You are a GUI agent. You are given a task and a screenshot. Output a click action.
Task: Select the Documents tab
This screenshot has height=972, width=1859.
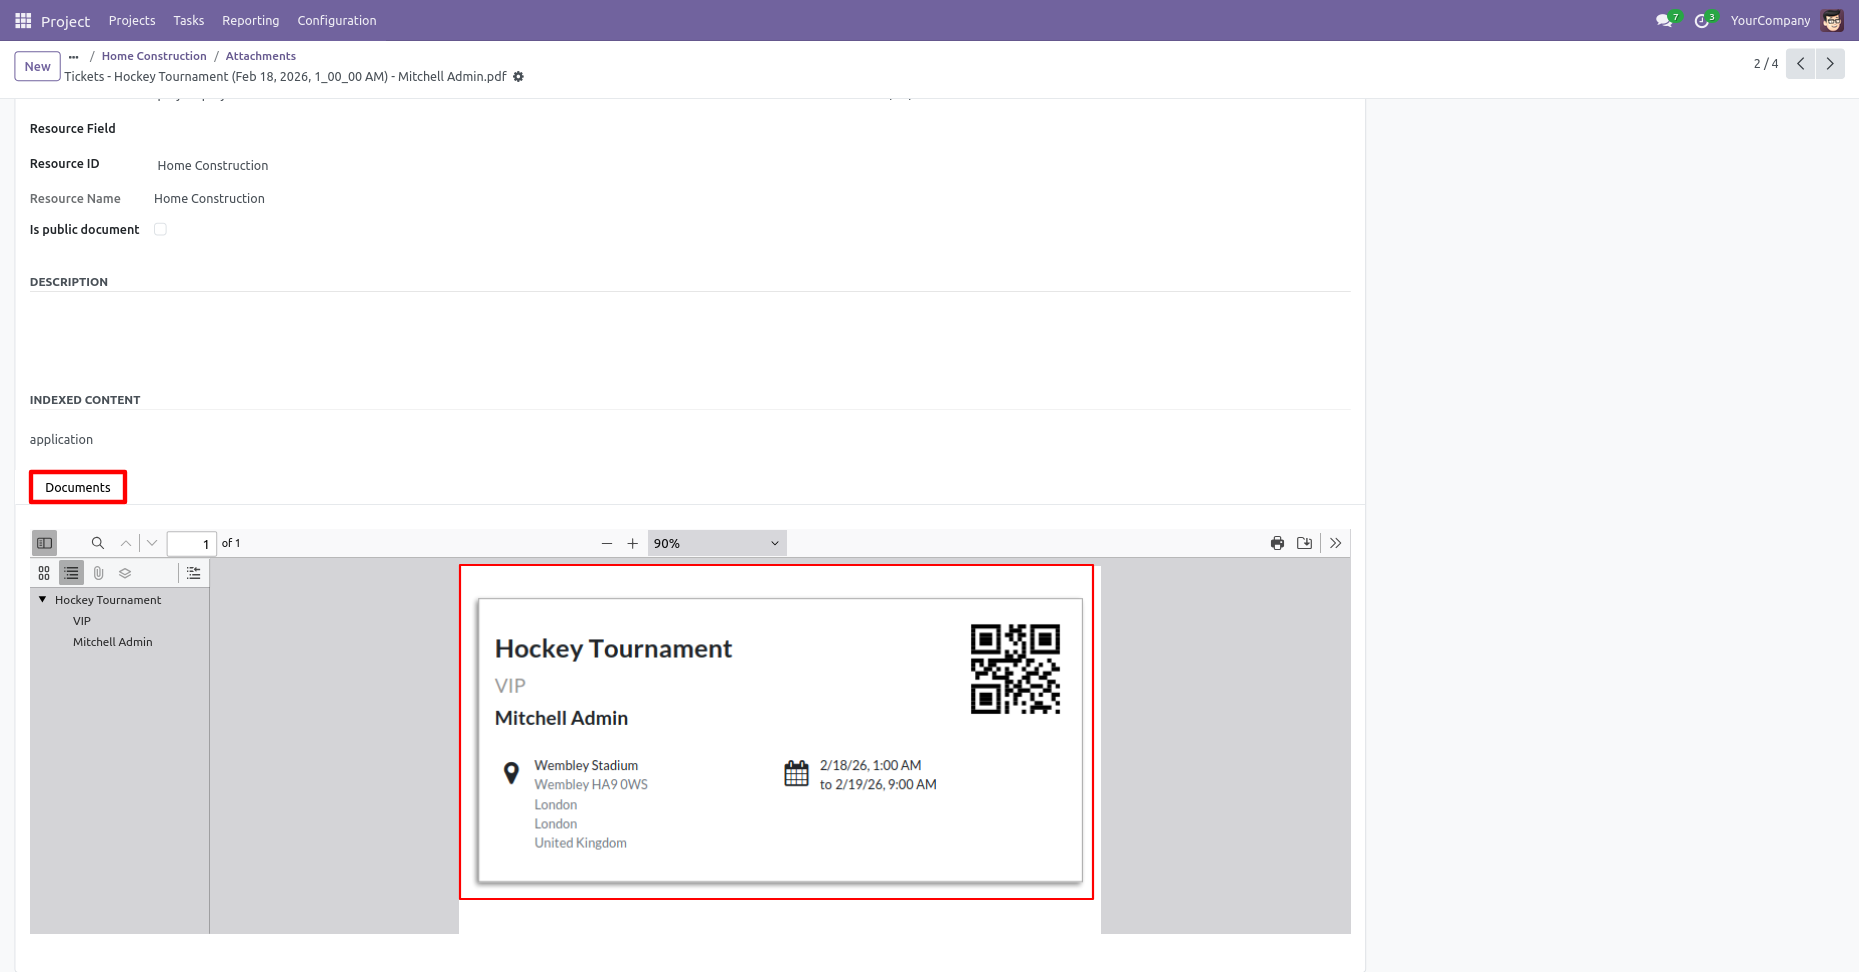[78, 487]
